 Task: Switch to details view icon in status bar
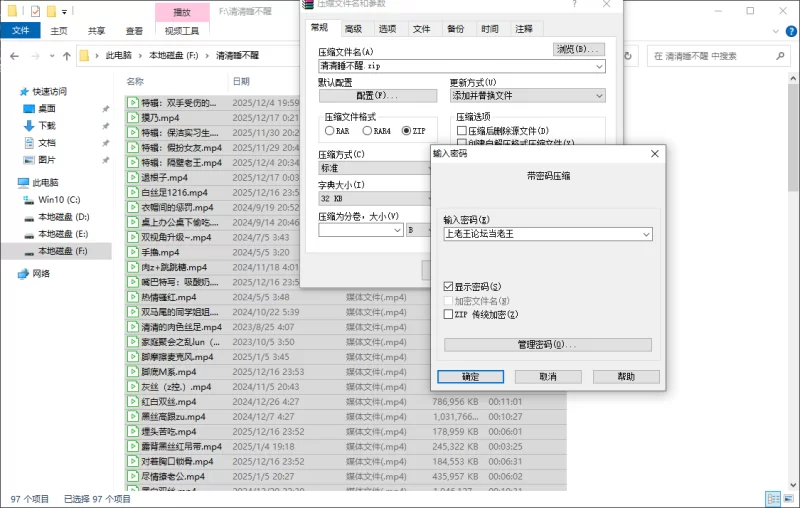click(773, 499)
